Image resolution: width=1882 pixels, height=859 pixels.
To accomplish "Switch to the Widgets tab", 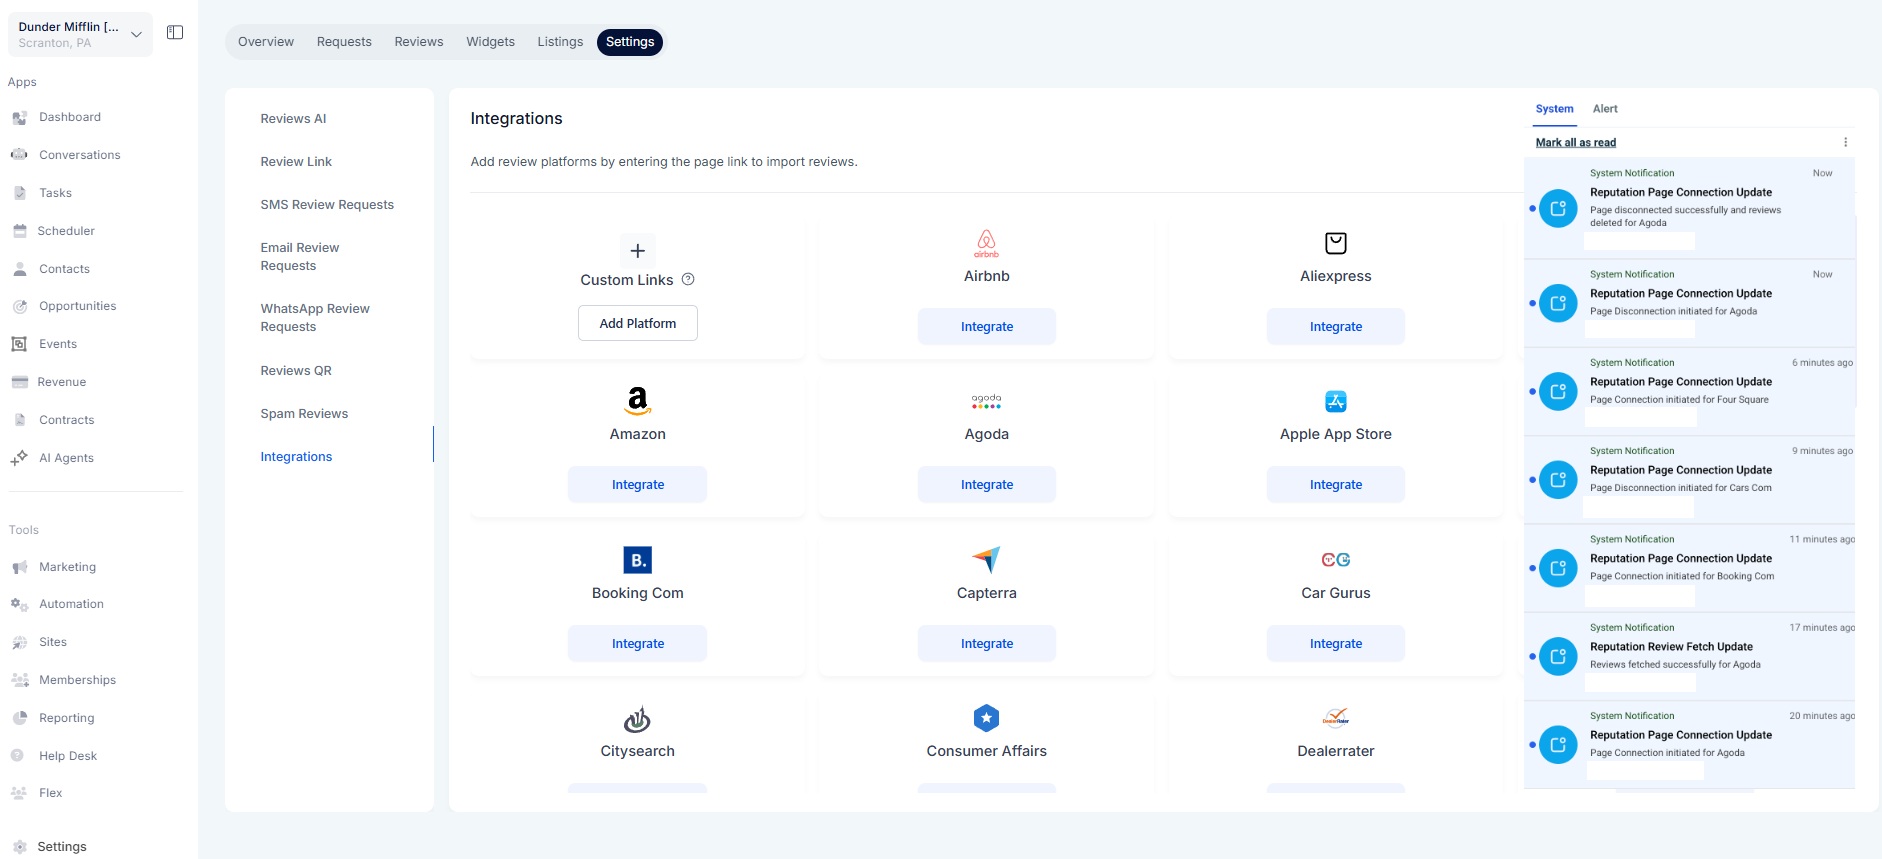I will (x=491, y=42).
